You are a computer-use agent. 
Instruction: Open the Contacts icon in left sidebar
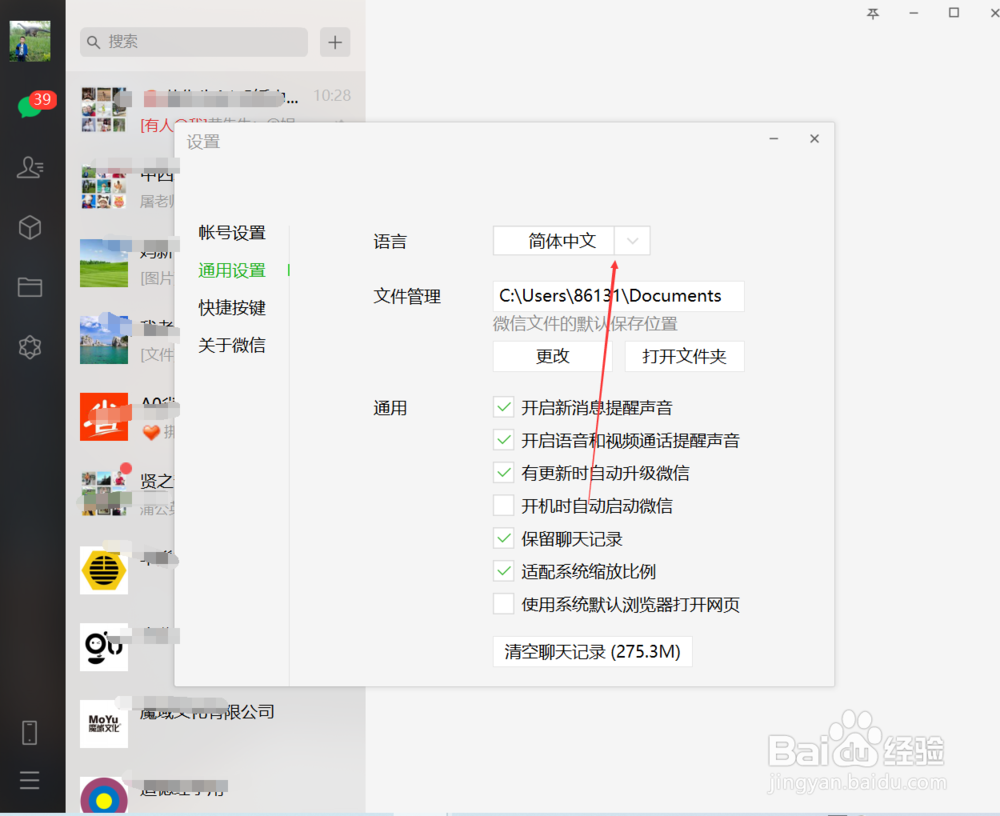coord(30,167)
